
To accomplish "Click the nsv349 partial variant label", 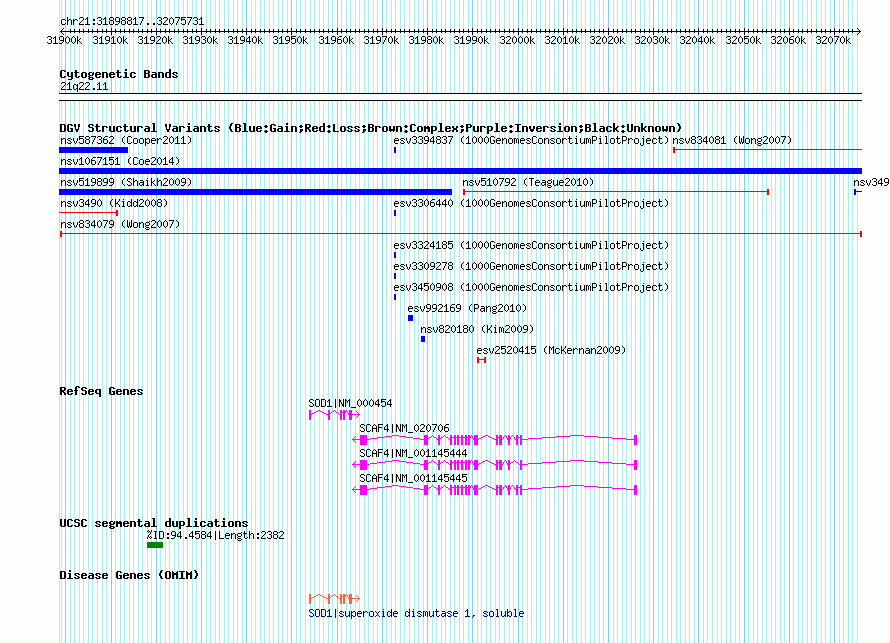I will pyautogui.click(x=871, y=182).
